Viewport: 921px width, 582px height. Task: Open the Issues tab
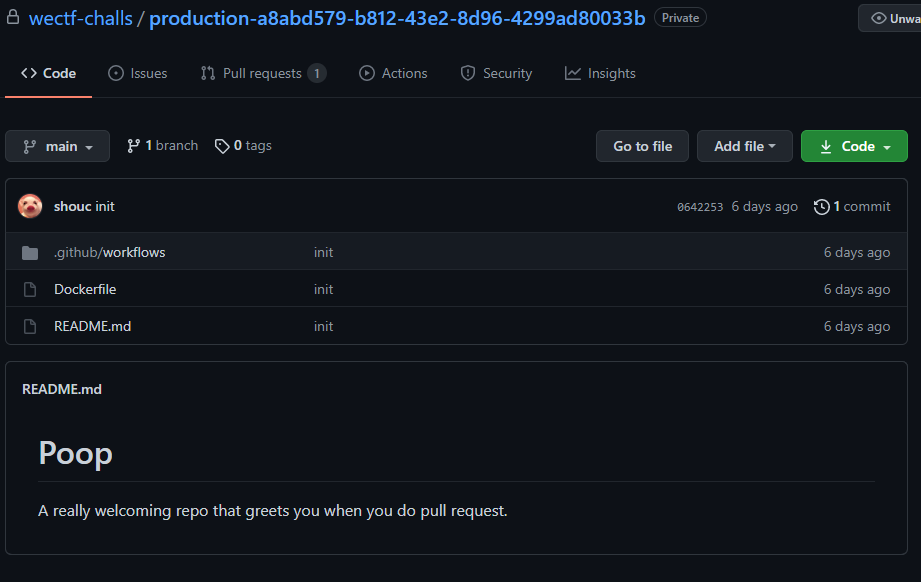[137, 73]
